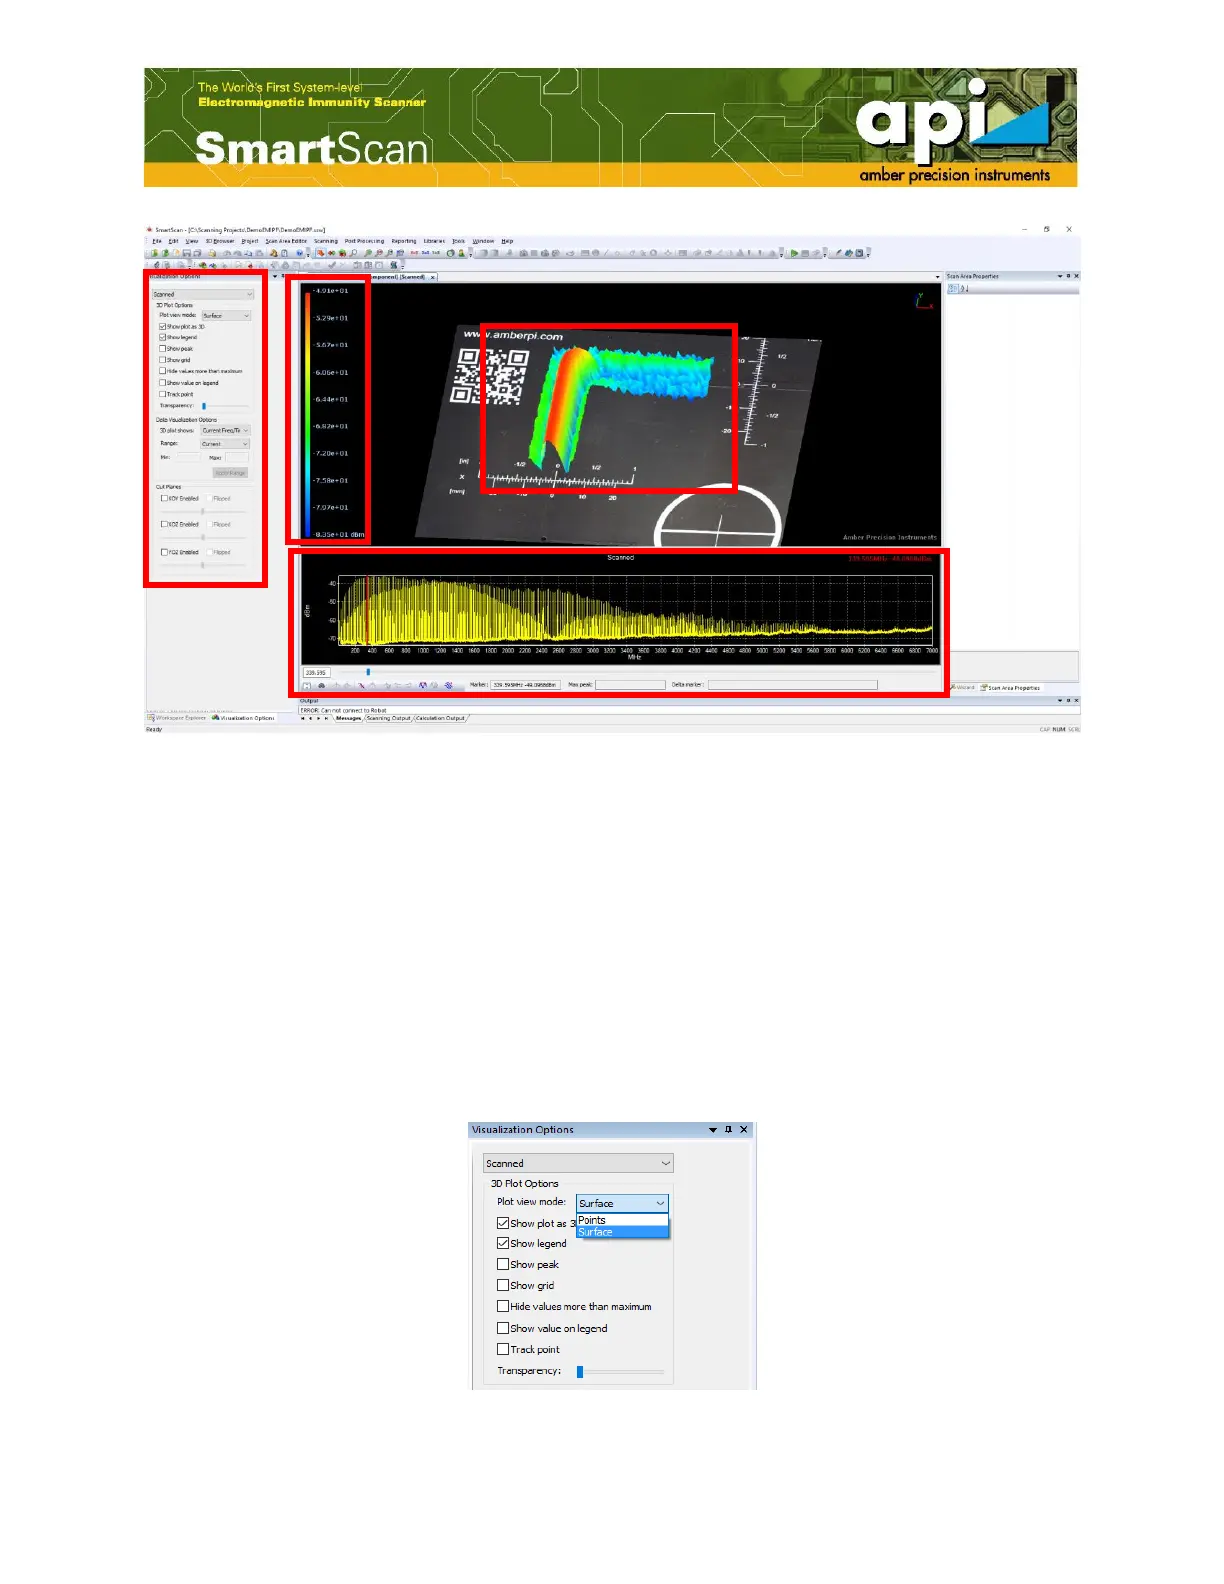Open the Tools menu
The image size is (1224, 1584).
tap(458, 241)
